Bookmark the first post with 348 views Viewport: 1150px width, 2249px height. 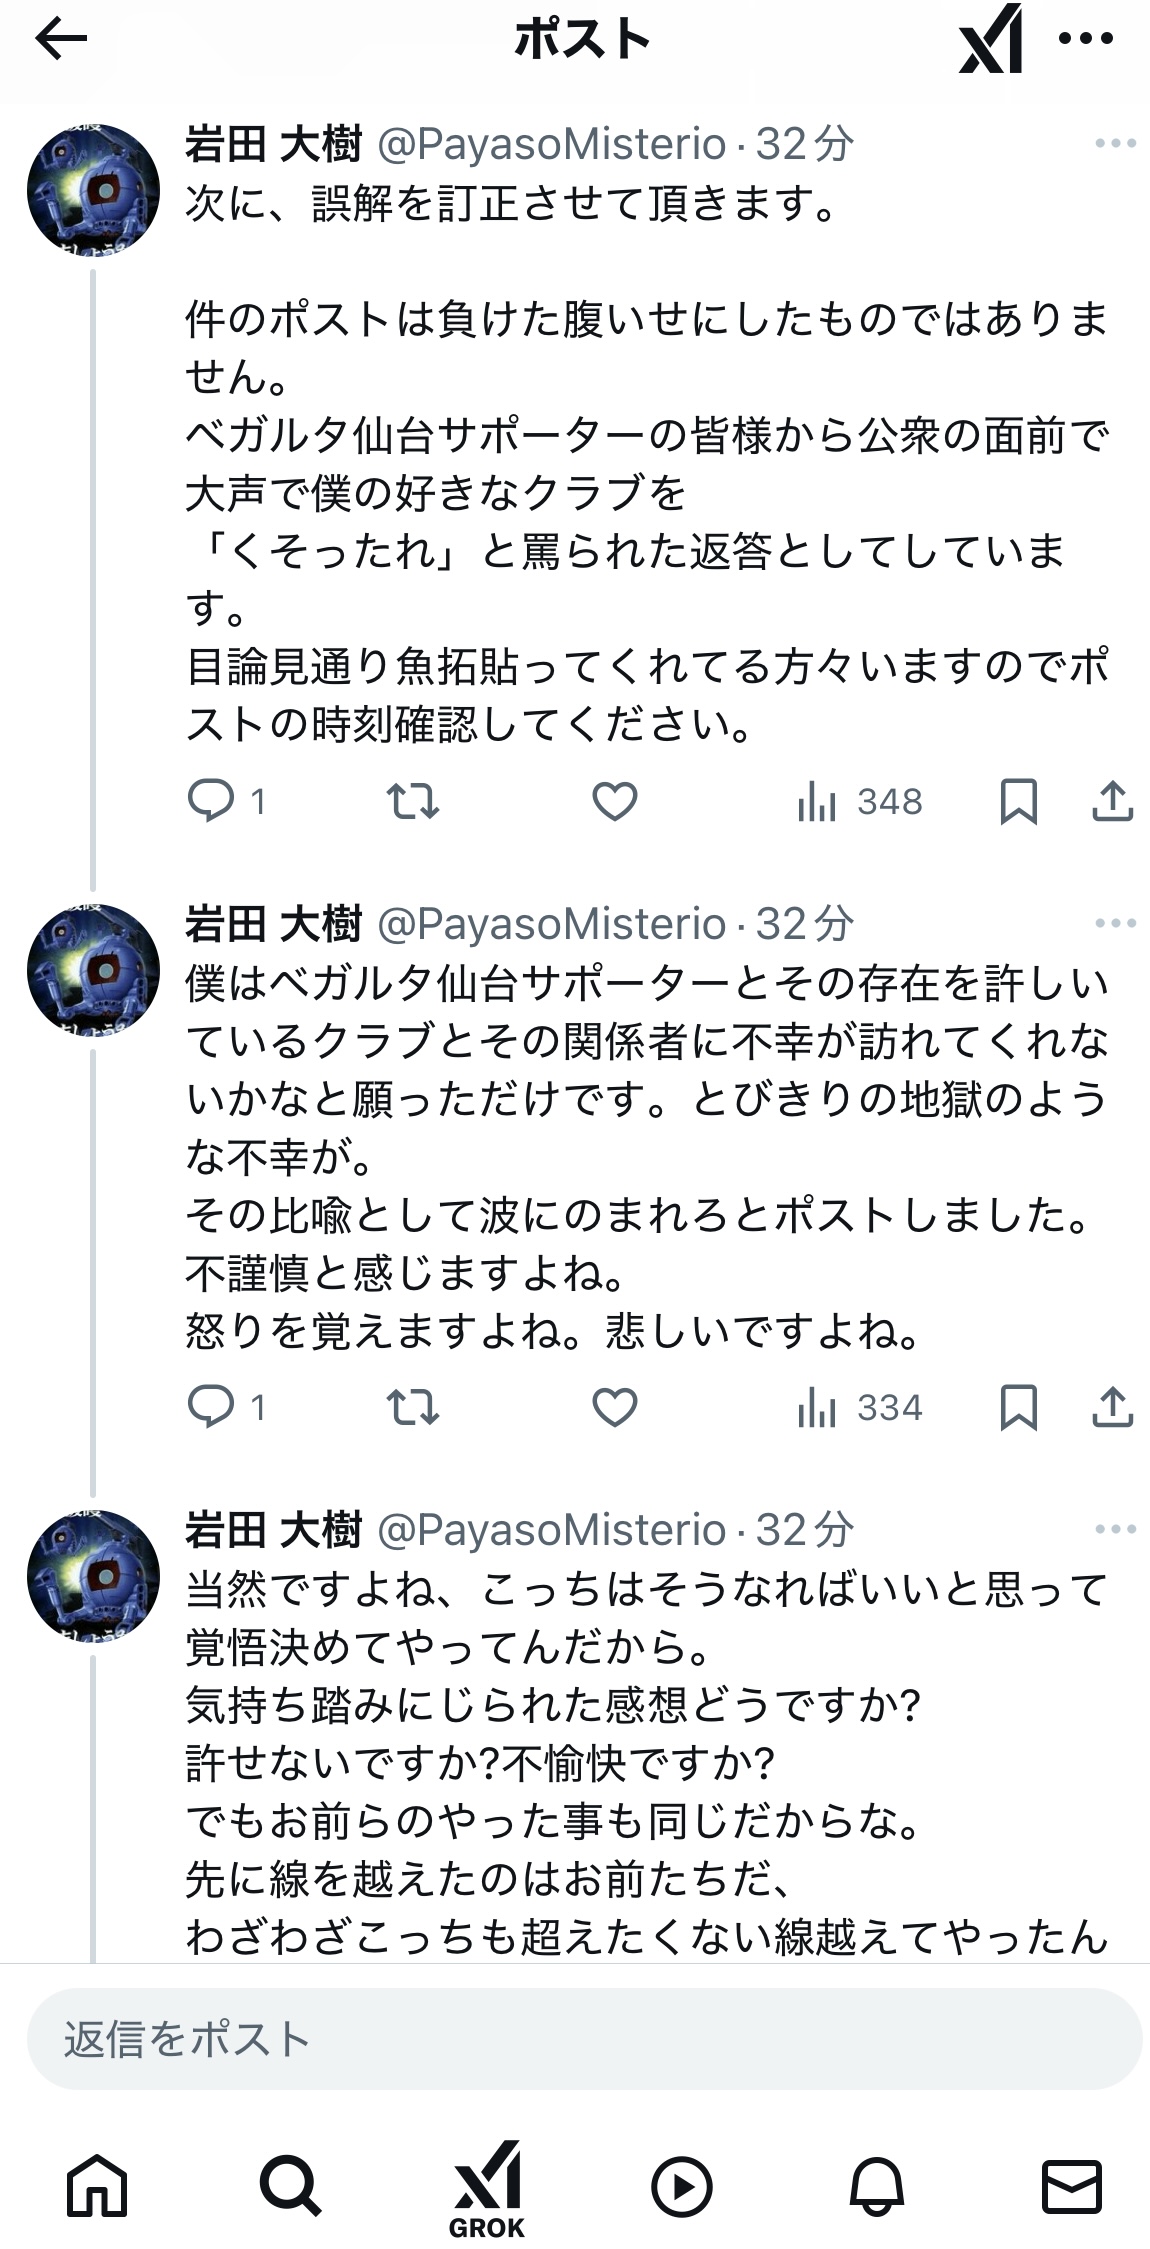[x=1018, y=802]
